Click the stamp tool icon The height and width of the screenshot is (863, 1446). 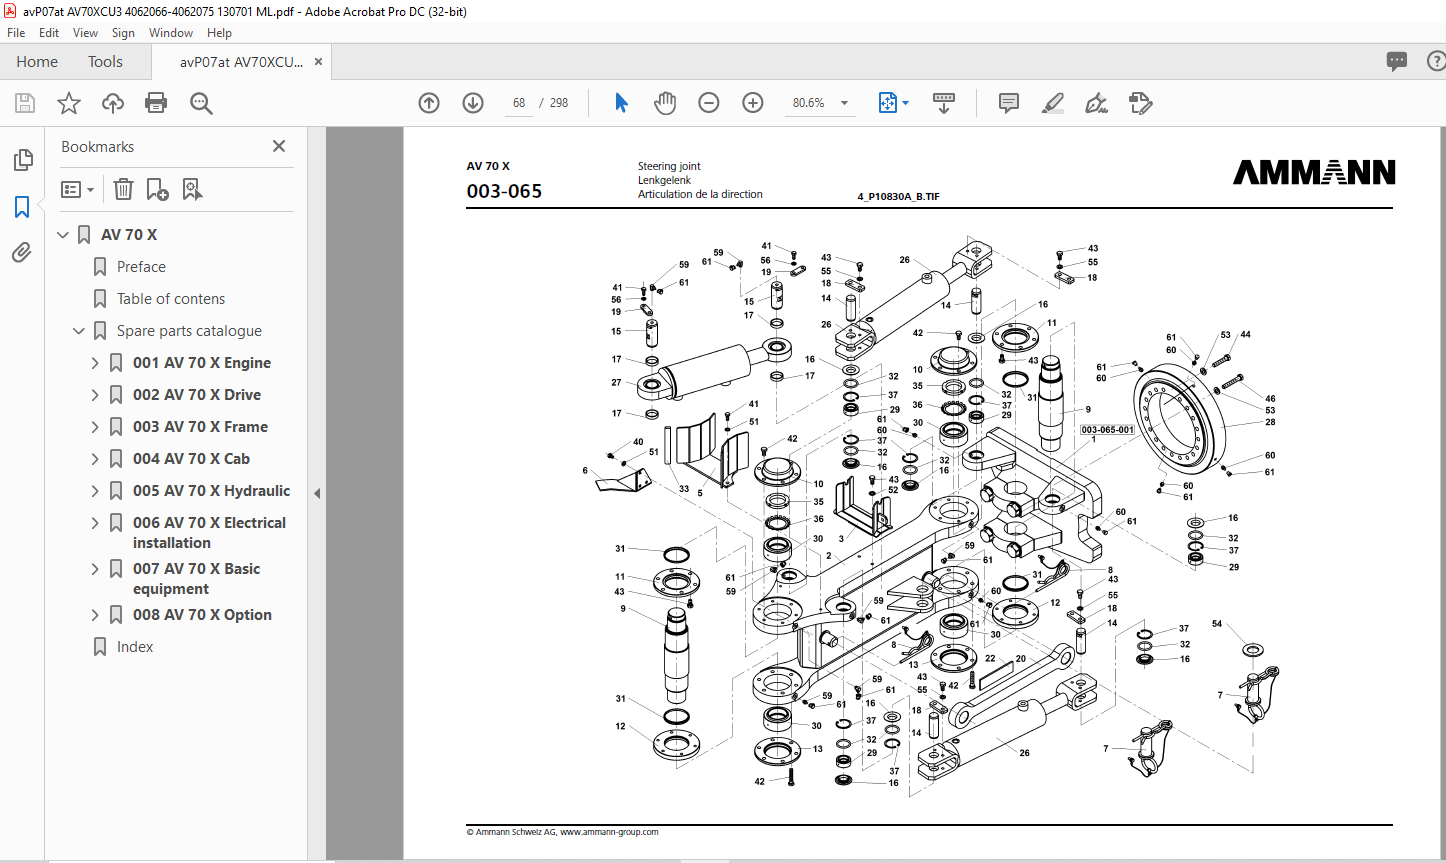1140,103
